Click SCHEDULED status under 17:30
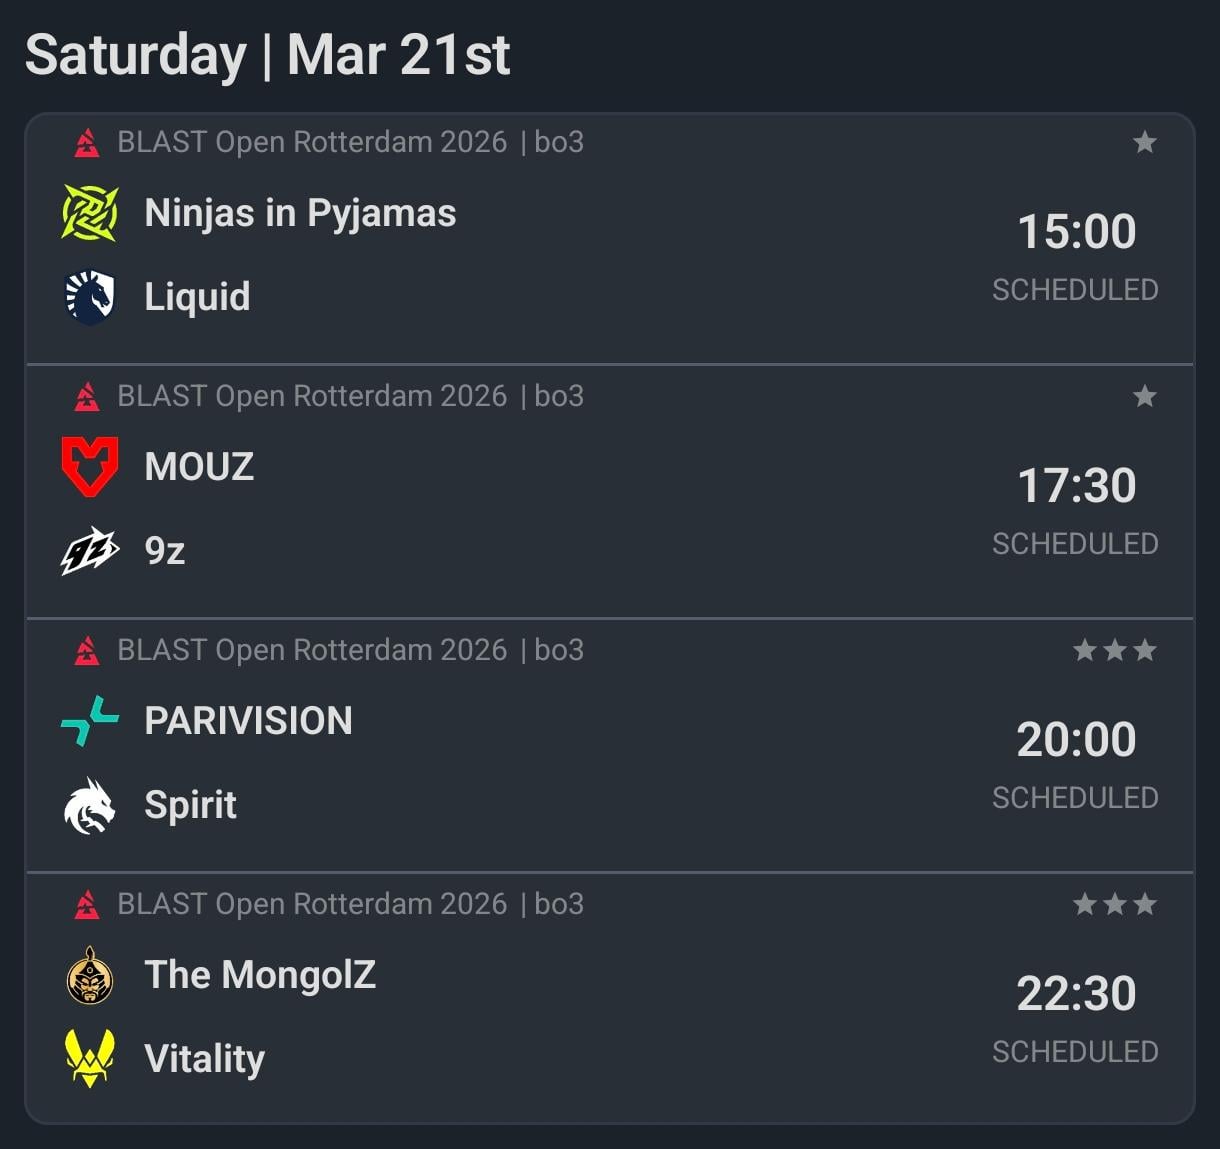 [1075, 544]
